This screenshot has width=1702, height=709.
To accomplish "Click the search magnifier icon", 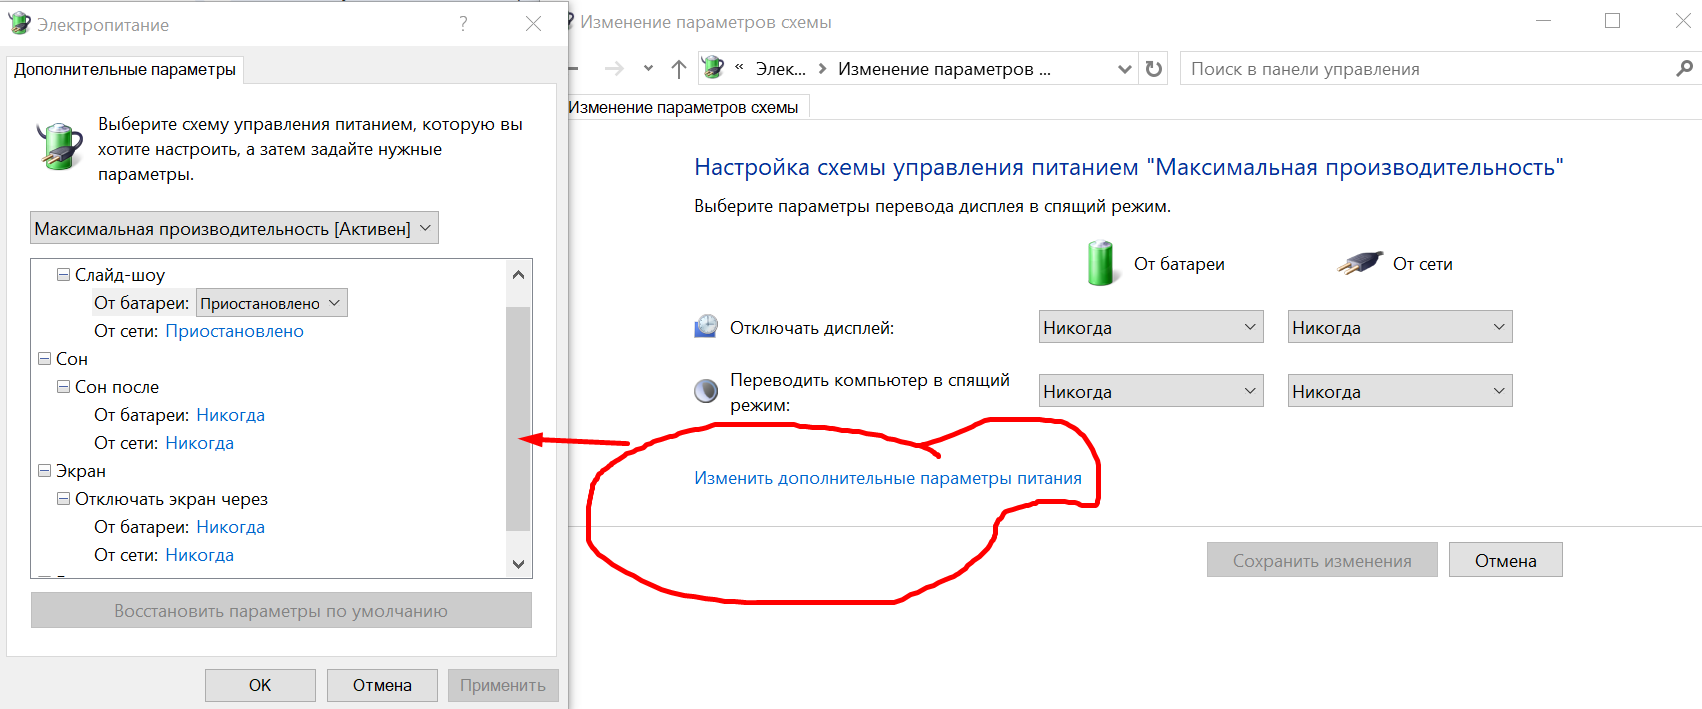I will (x=1684, y=68).
